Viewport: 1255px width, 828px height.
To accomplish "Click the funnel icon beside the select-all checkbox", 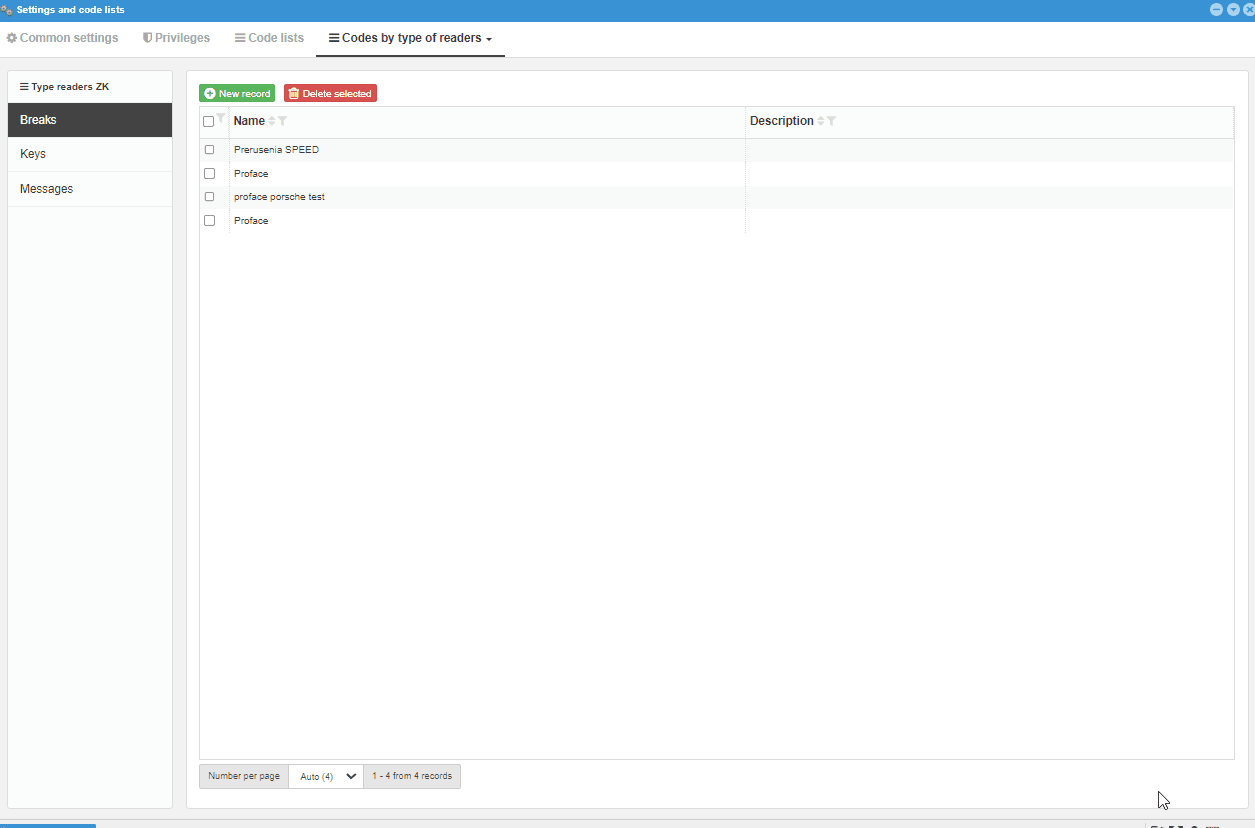I will (x=221, y=118).
